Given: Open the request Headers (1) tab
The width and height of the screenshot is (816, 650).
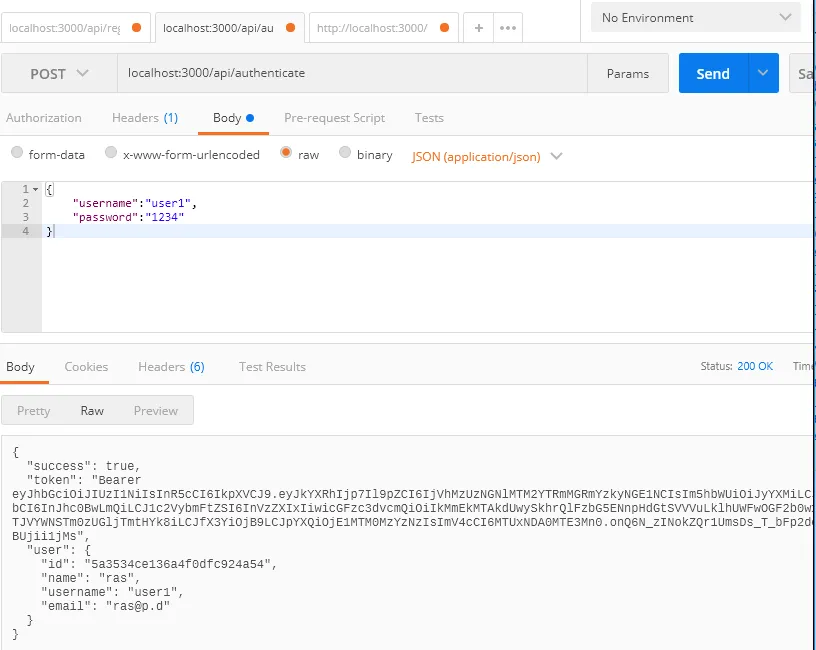Looking at the screenshot, I should 145,118.
